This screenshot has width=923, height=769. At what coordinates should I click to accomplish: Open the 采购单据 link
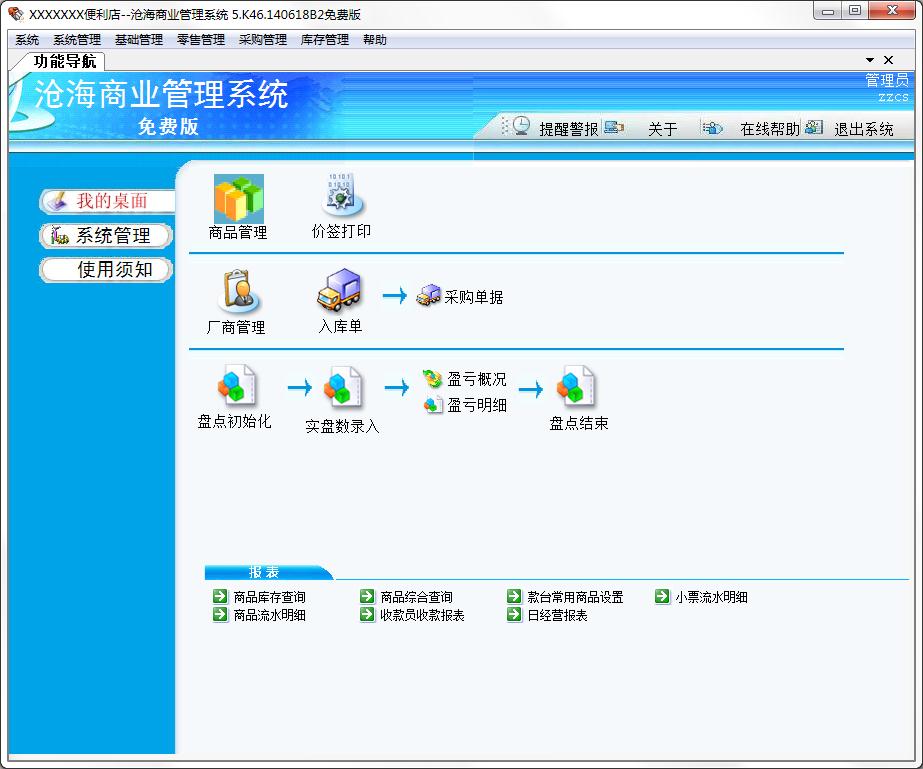[474, 297]
